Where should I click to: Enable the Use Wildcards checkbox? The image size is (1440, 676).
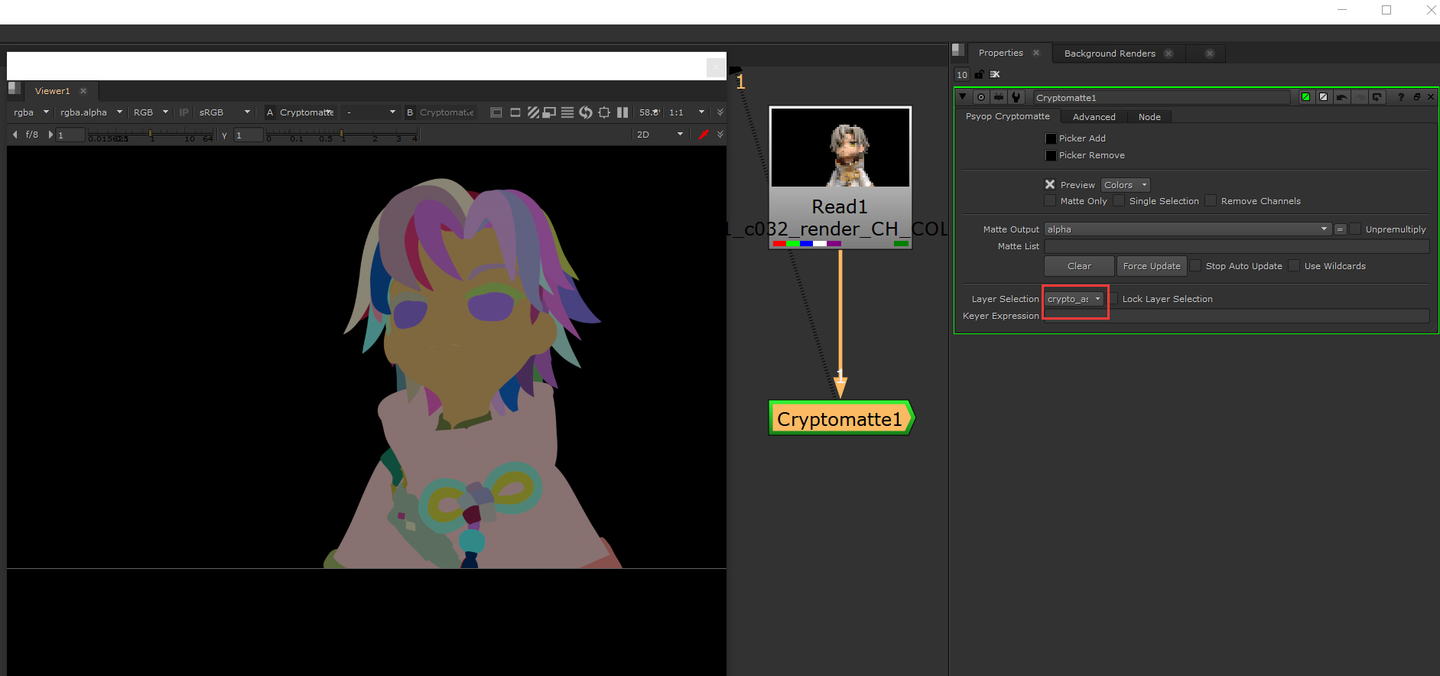[1295, 265]
